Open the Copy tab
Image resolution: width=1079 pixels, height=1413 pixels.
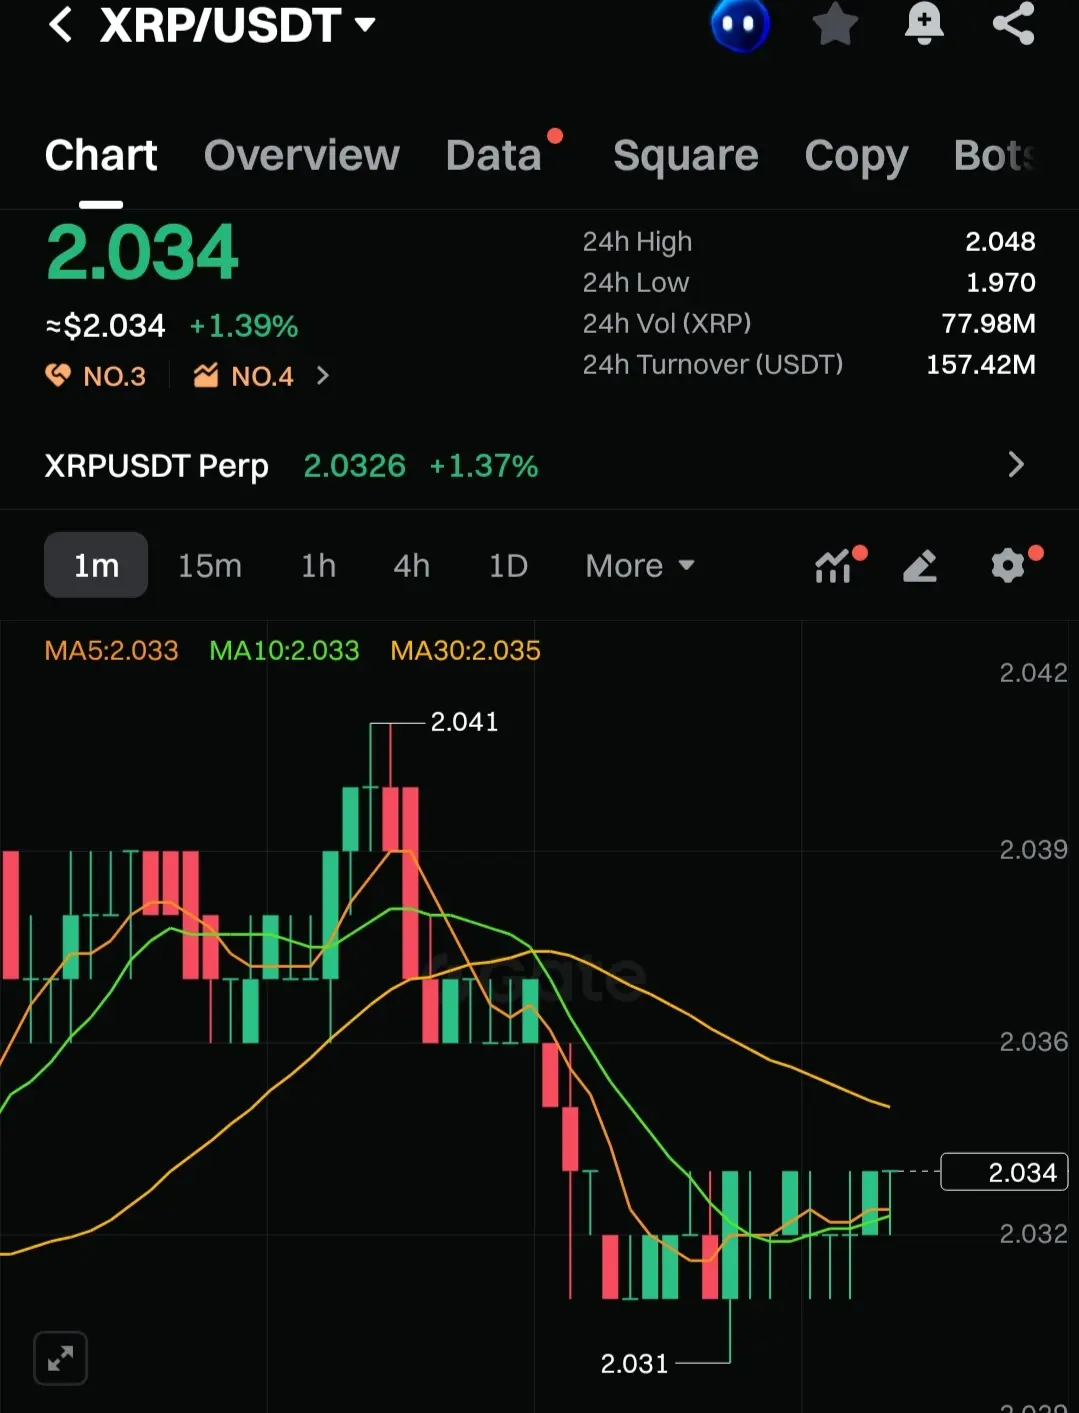point(856,156)
